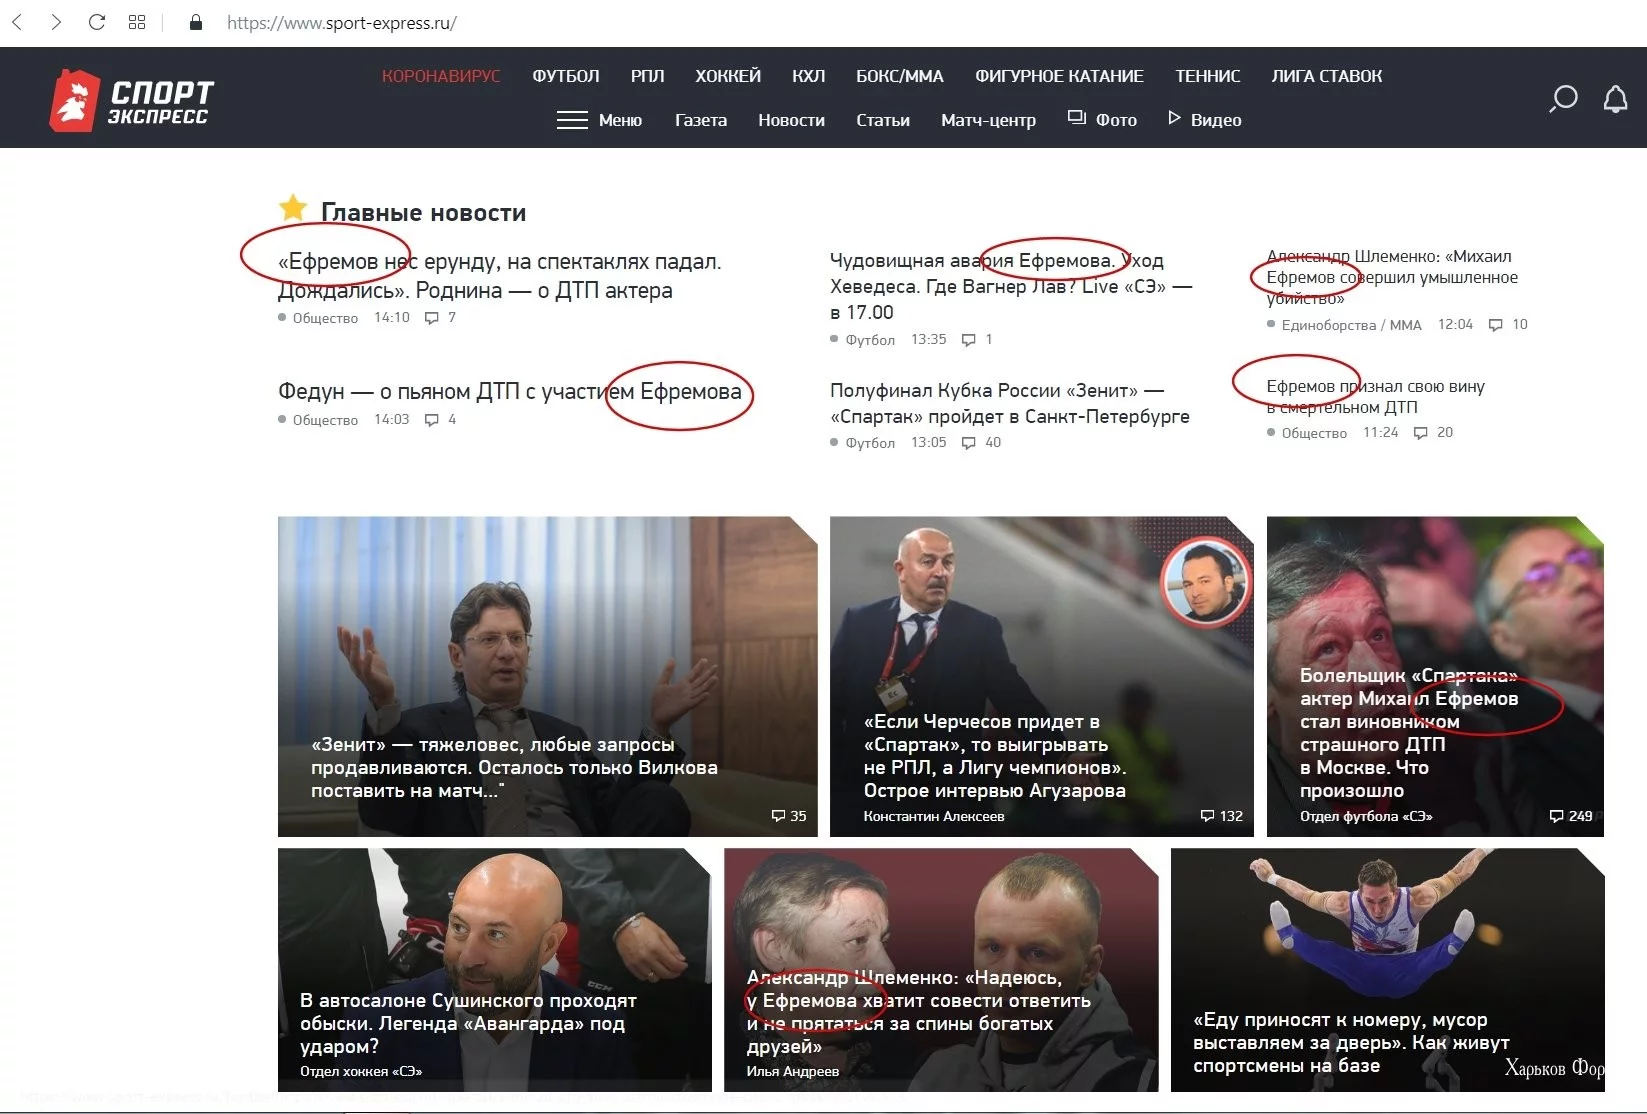
Task: Open the Спорт-Экспресс logo home link
Action: click(131, 100)
